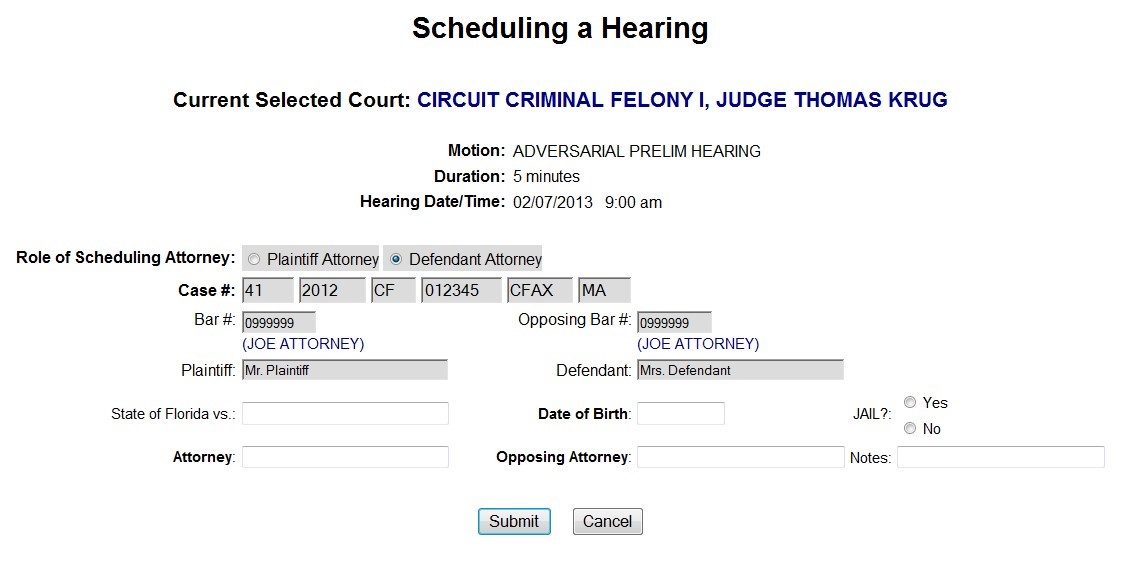Cancel the hearing scheduling form
The width and height of the screenshot is (1130, 568).
click(607, 521)
